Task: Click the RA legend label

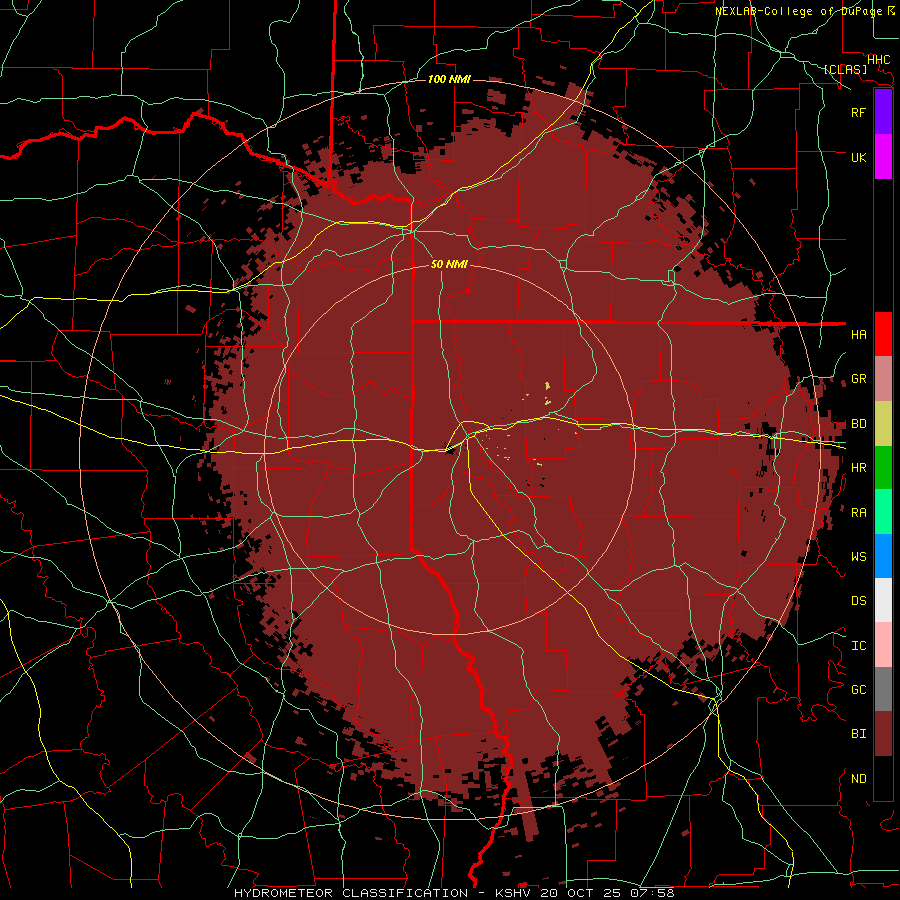Action: pyautogui.click(x=858, y=513)
